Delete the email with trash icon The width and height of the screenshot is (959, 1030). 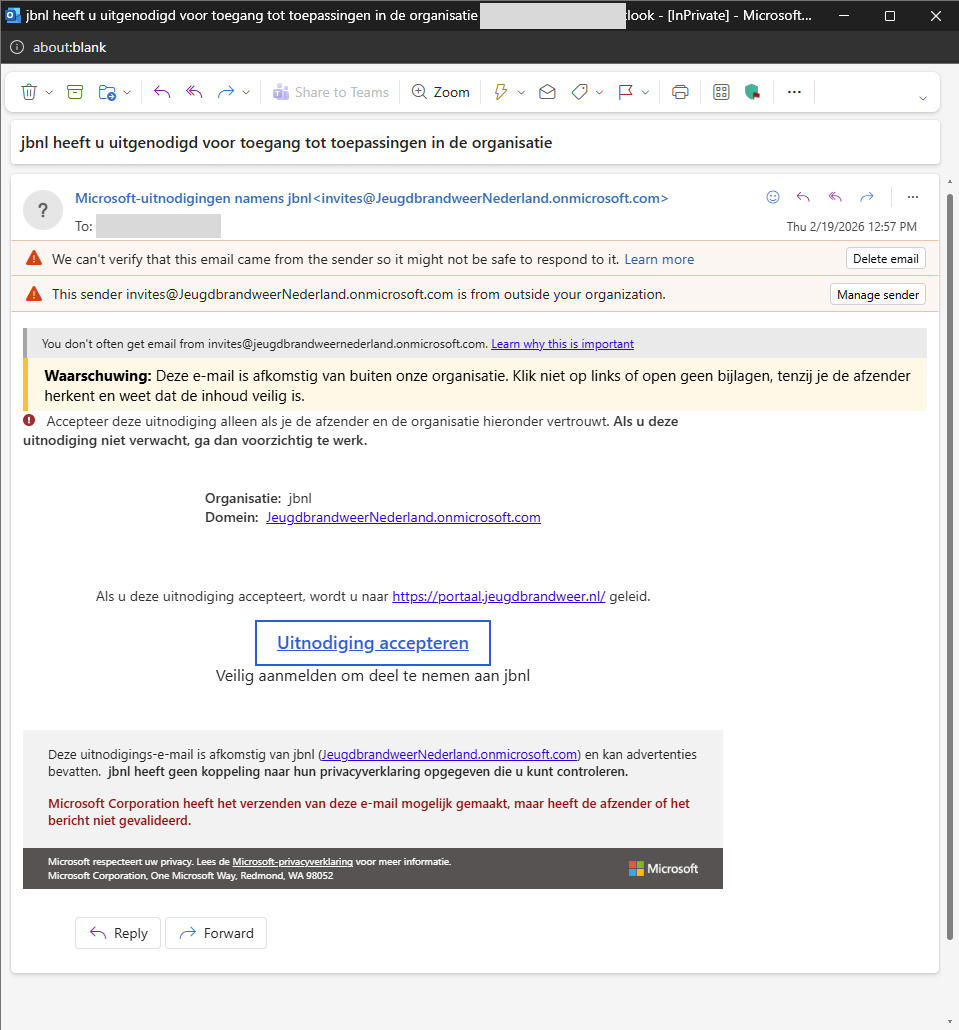[x=29, y=92]
